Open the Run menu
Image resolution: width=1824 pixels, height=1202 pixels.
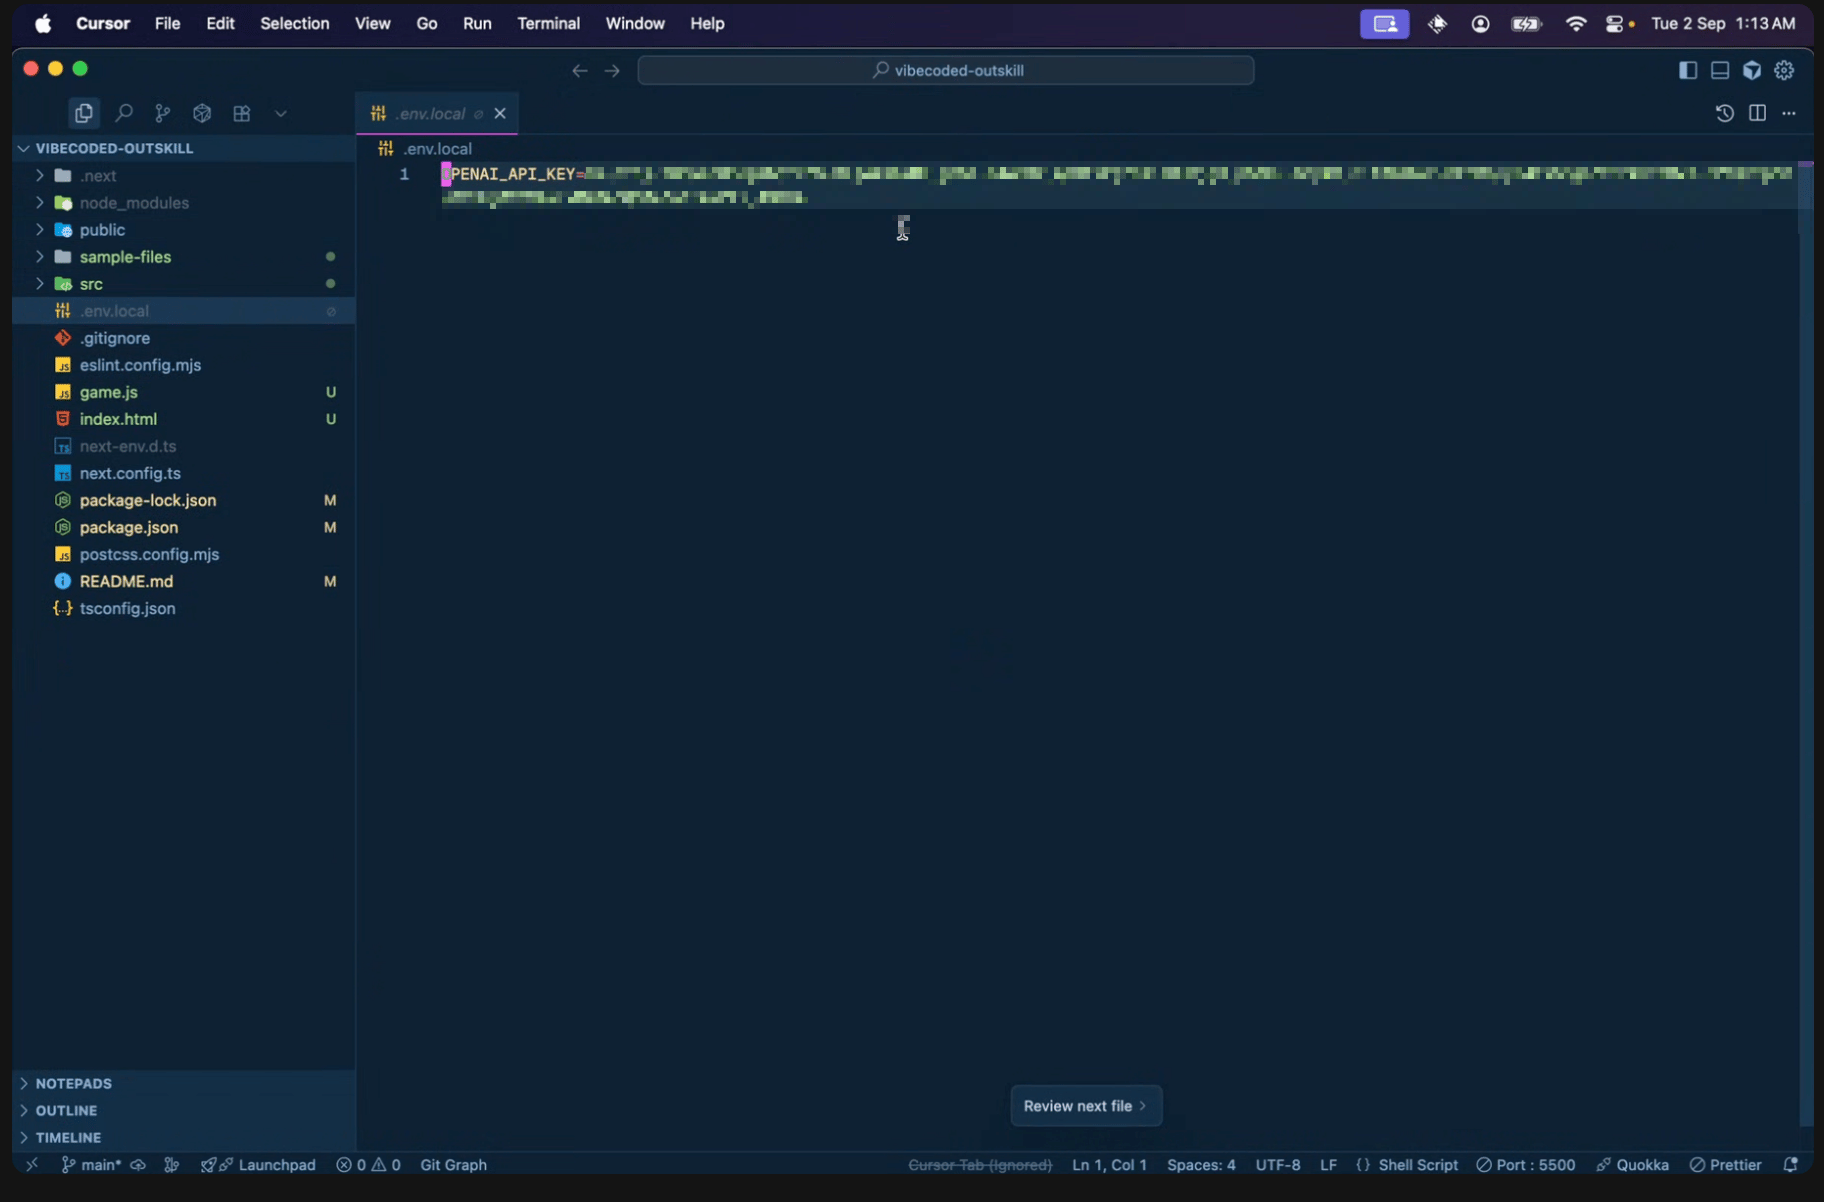pyautogui.click(x=477, y=23)
